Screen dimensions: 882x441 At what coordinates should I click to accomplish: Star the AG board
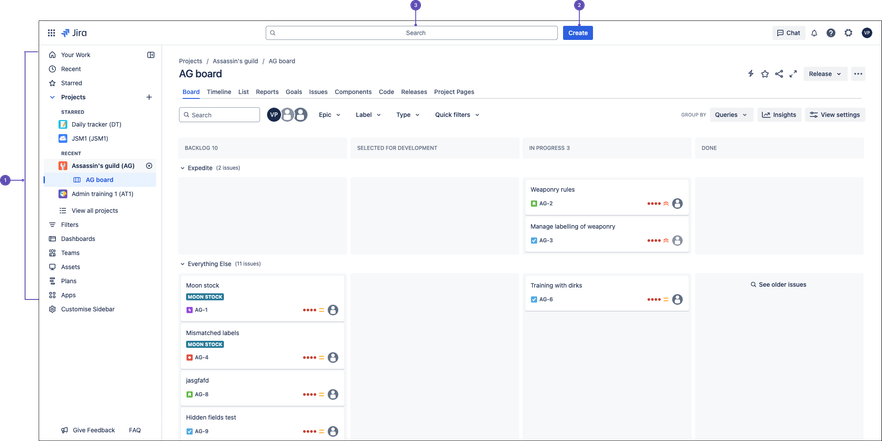(765, 74)
